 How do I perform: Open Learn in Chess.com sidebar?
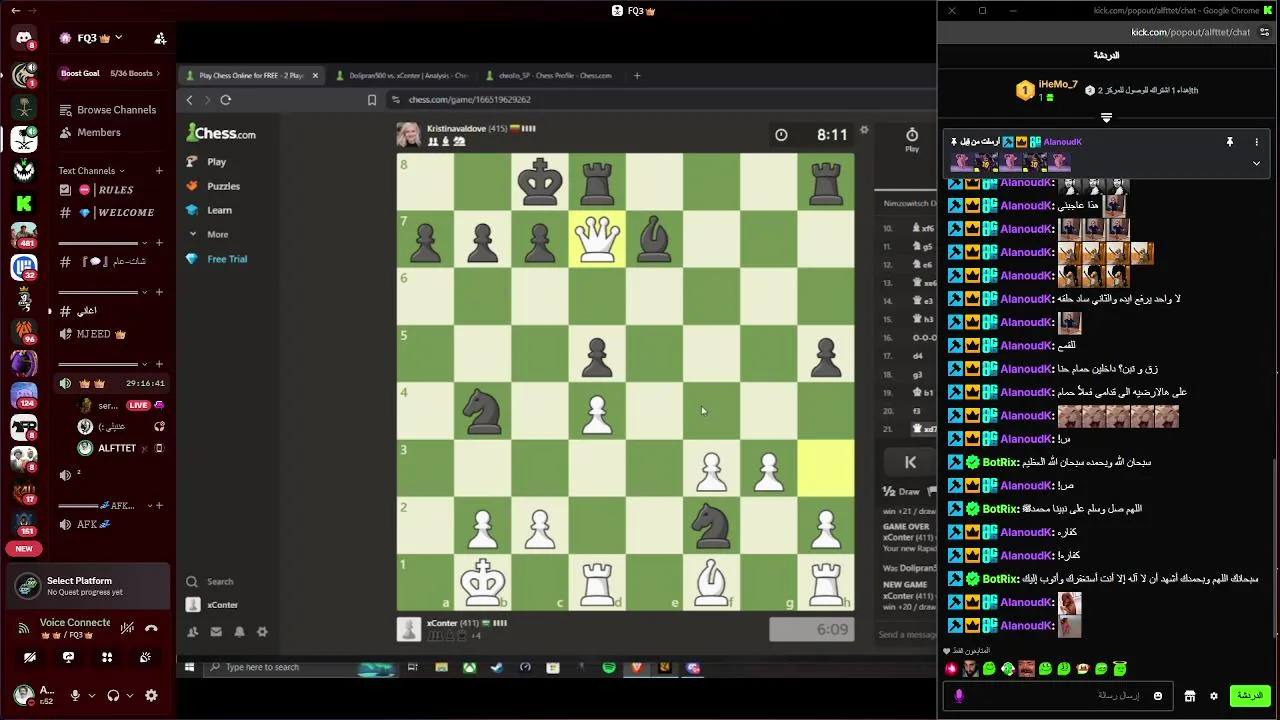tap(209, 210)
